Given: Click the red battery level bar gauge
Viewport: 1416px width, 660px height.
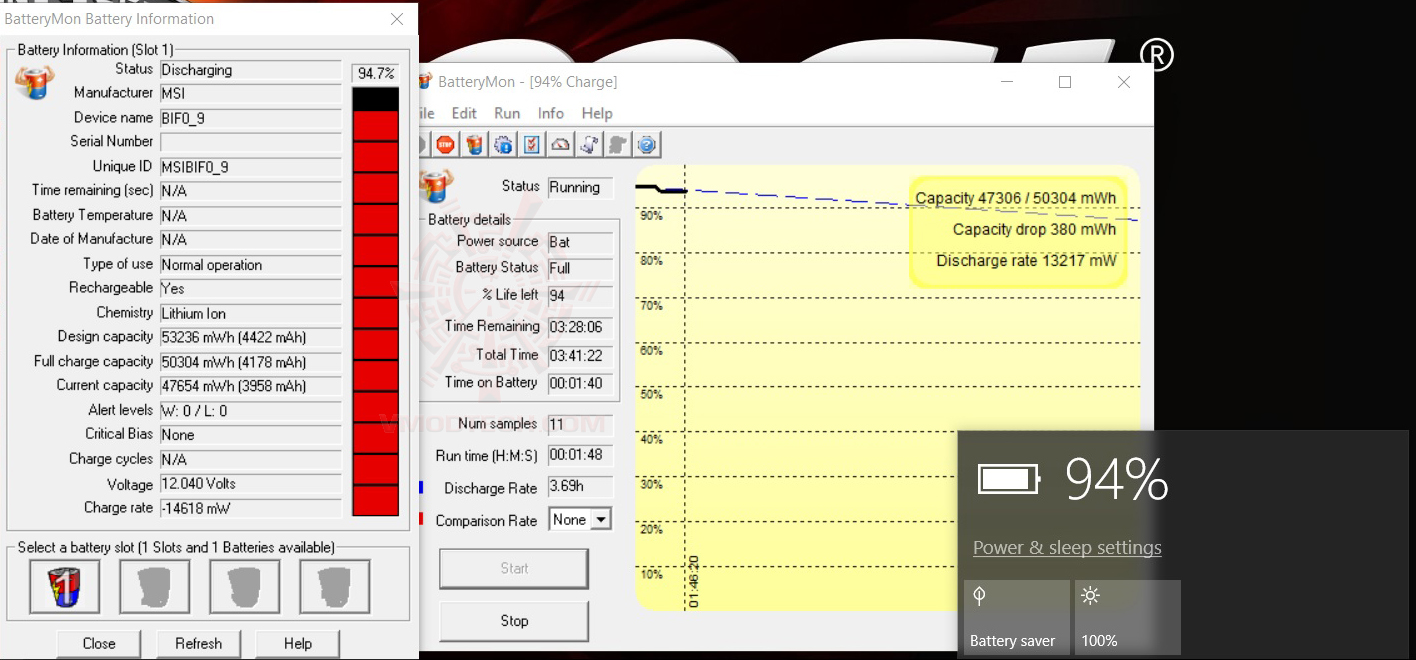Looking at the screenshot, I should [x=376, y=301].
